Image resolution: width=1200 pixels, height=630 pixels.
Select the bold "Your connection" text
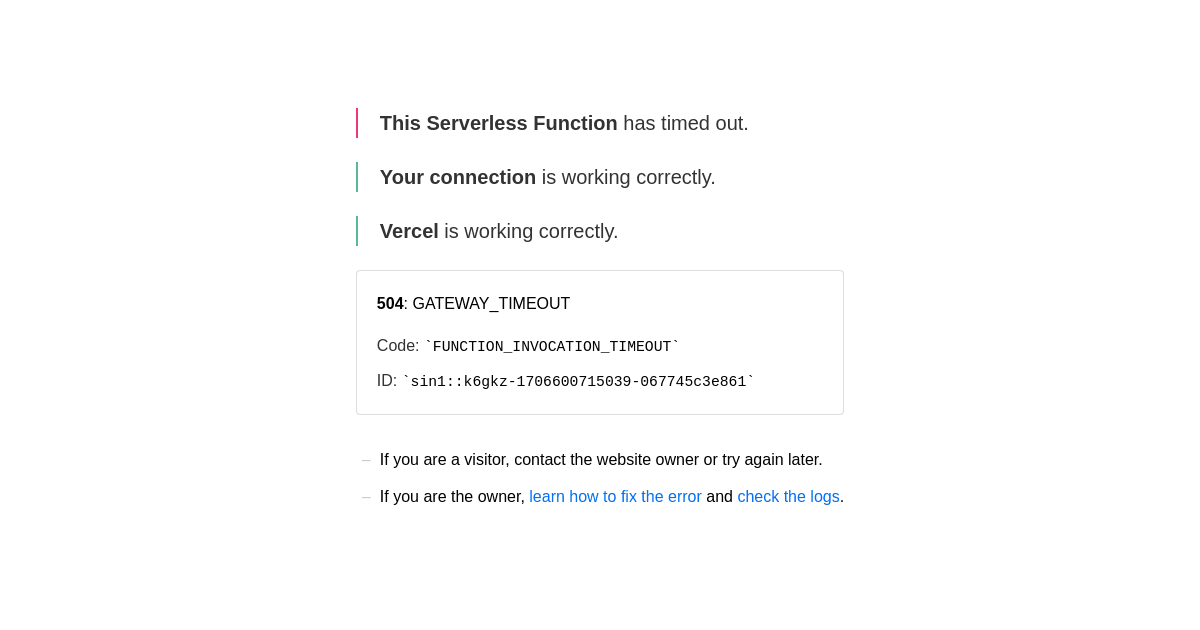[457, 177]
